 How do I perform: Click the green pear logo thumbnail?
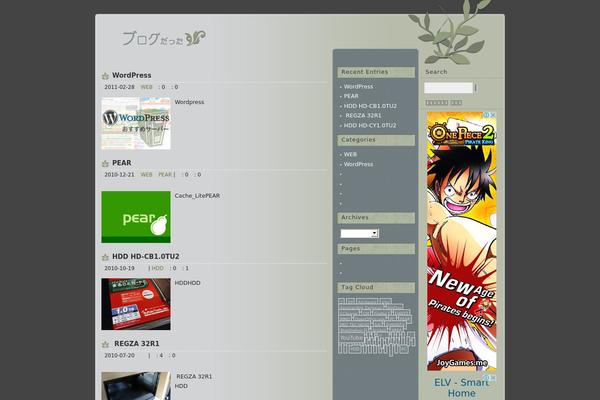point(136,217)
